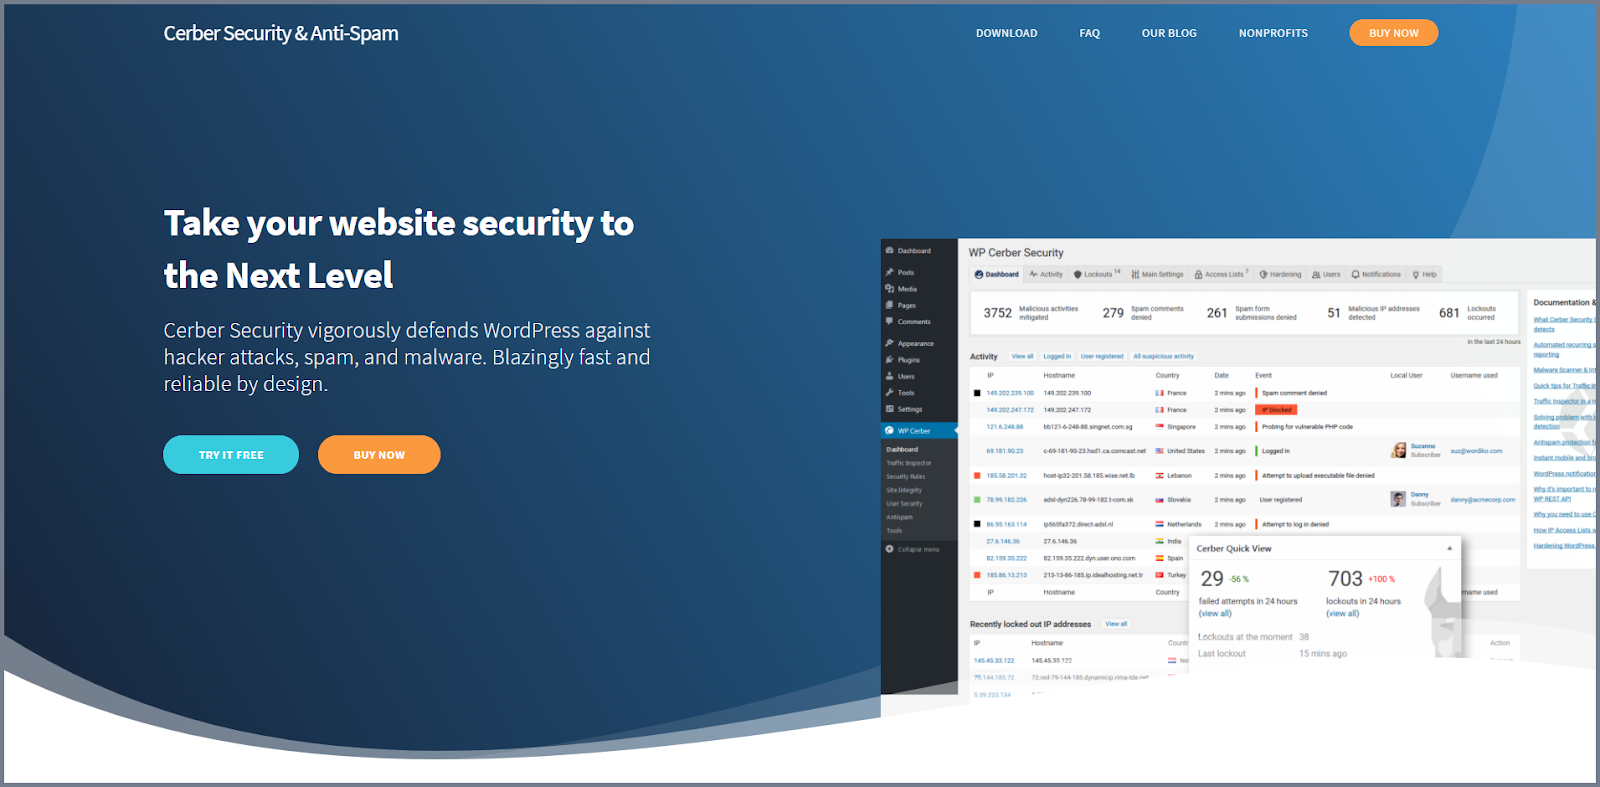The height and width of the screenshot is (787, 1600).
Task: Open the Access Lists tab
Action: click(1221, 274)
